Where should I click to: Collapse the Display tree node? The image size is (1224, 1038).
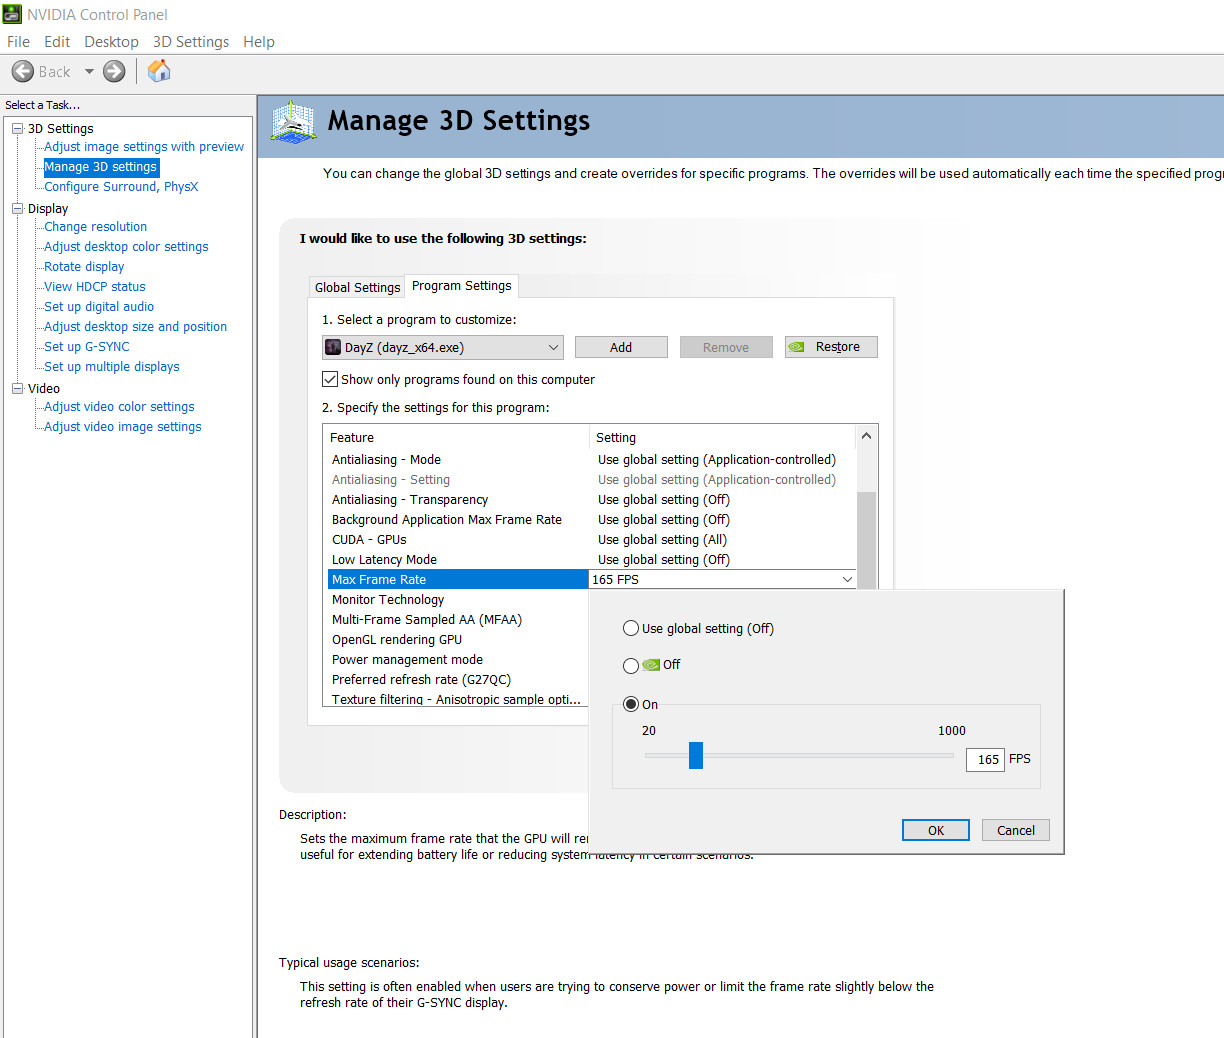[17, 208]
